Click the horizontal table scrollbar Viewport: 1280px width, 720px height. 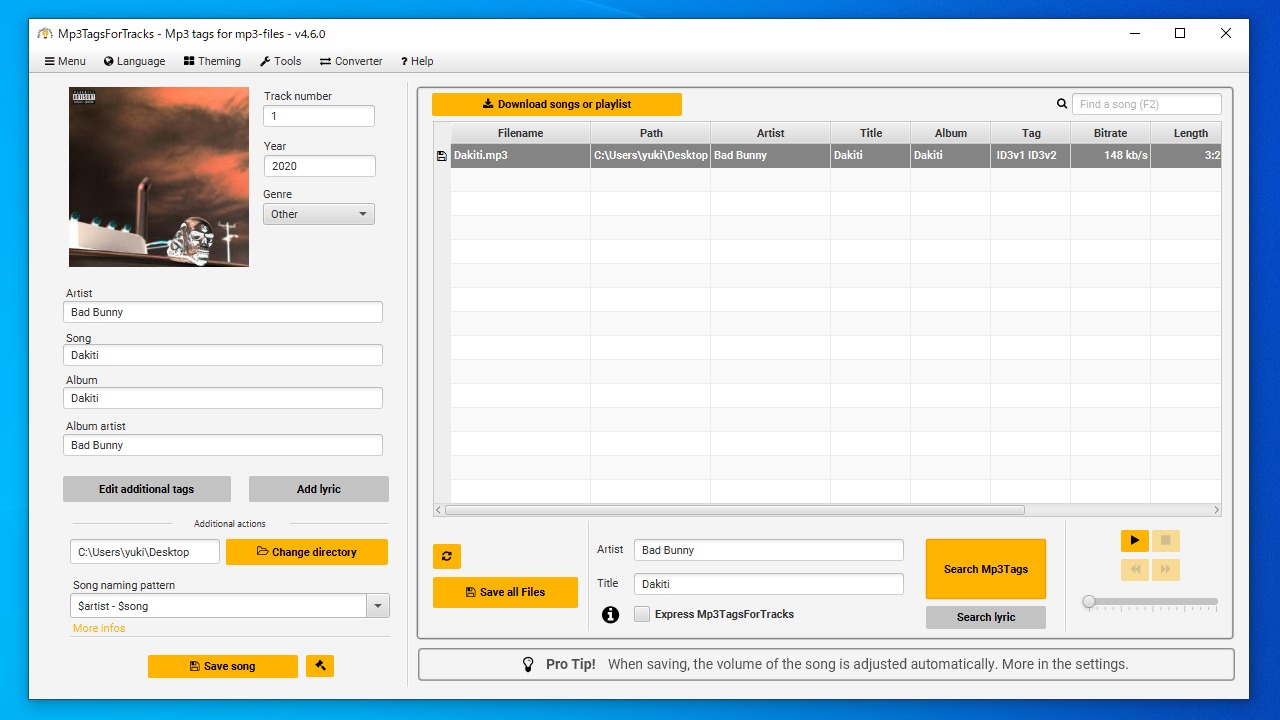coord(735,510)
